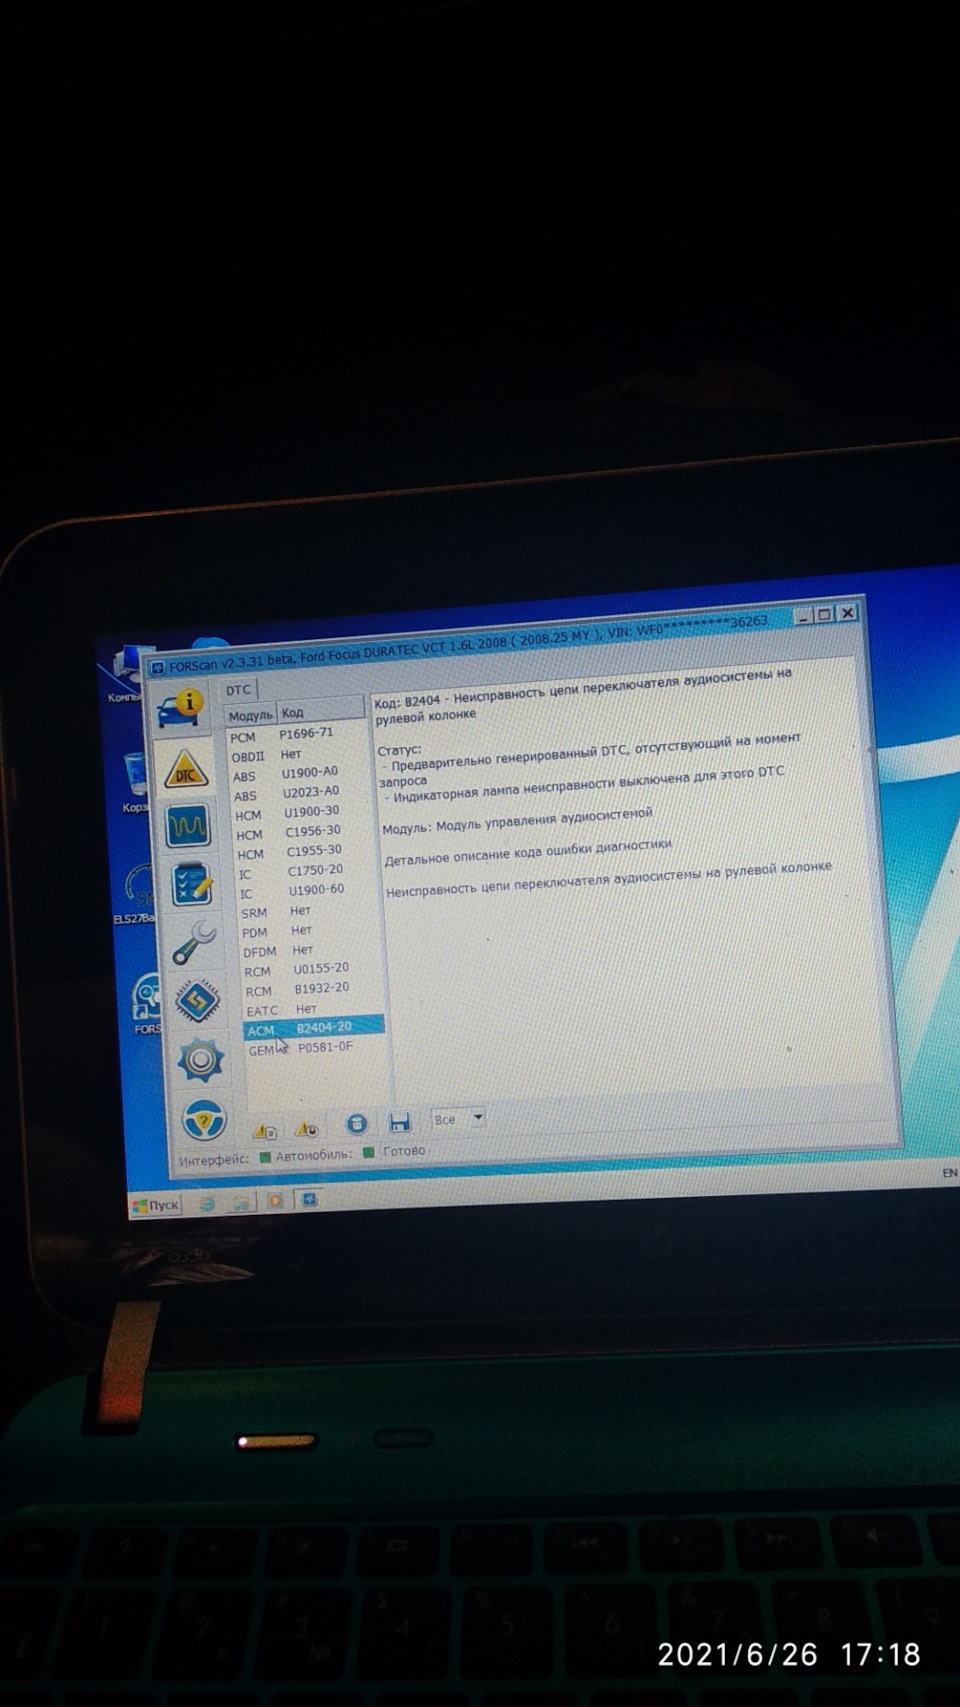Click the reset DTC toolbar icon
Image resolution: width=960 pixels, height=1707 pixels.
pos(306,1129)
